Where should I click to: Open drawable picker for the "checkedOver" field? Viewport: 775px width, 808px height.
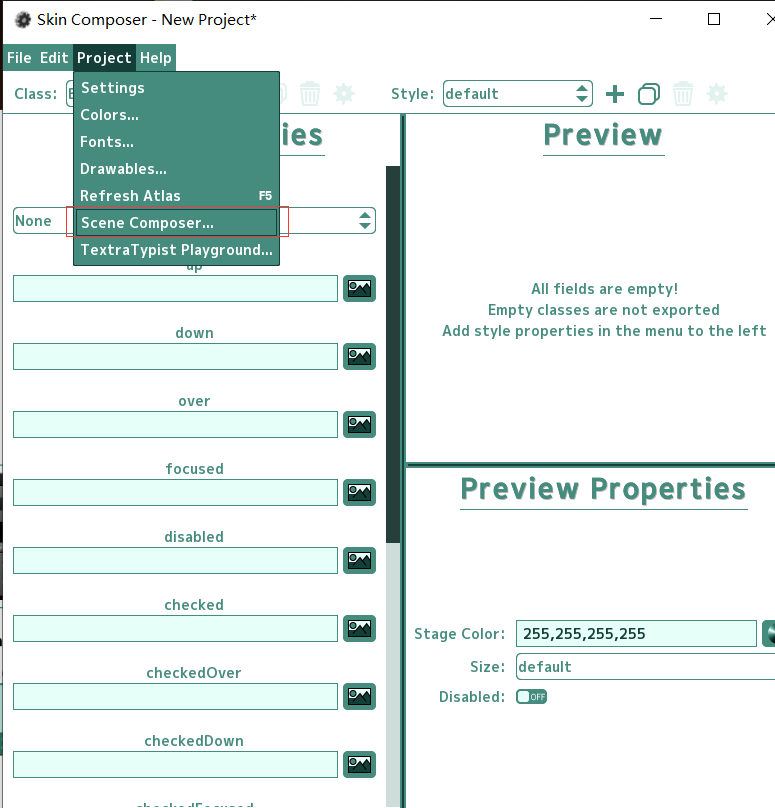click(359, 697)
